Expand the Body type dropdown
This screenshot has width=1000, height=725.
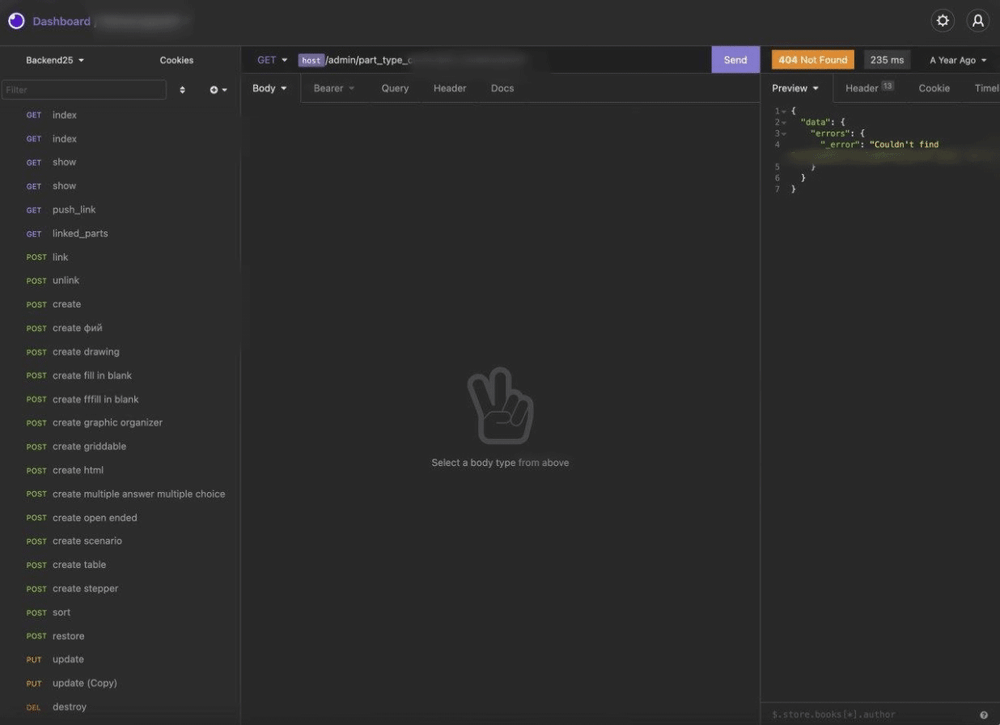point(269,88)
